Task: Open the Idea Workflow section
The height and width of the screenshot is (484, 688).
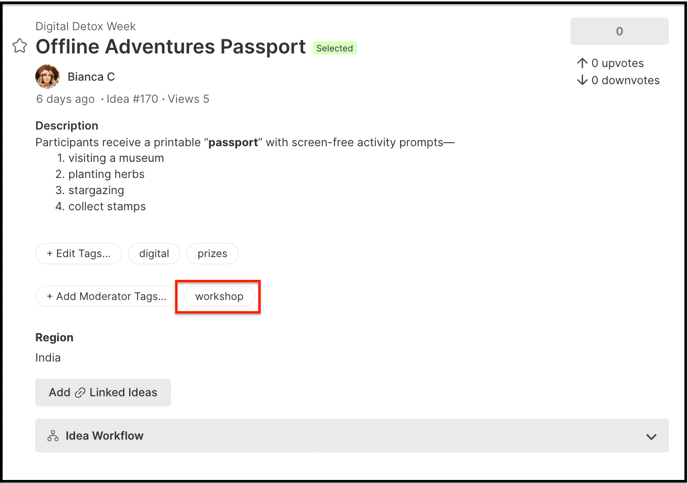Action: click(104, 436)
